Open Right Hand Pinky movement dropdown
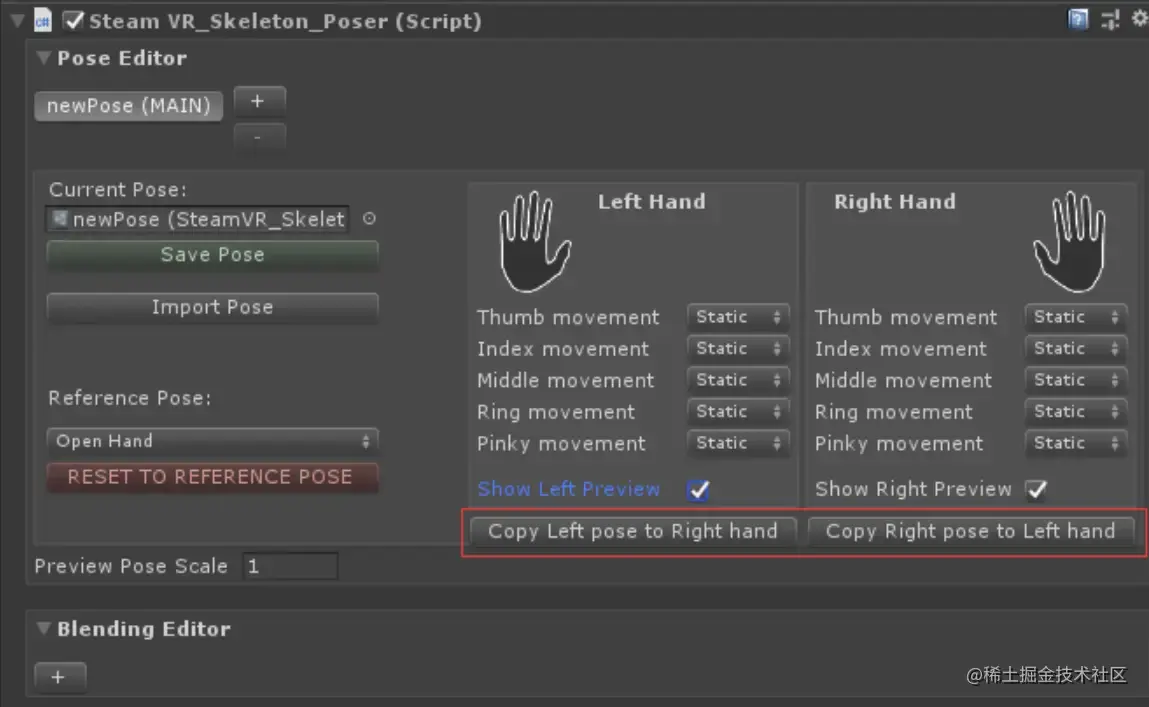Viewport: 1149px width, 707px height. click(x=1076, y=443)
